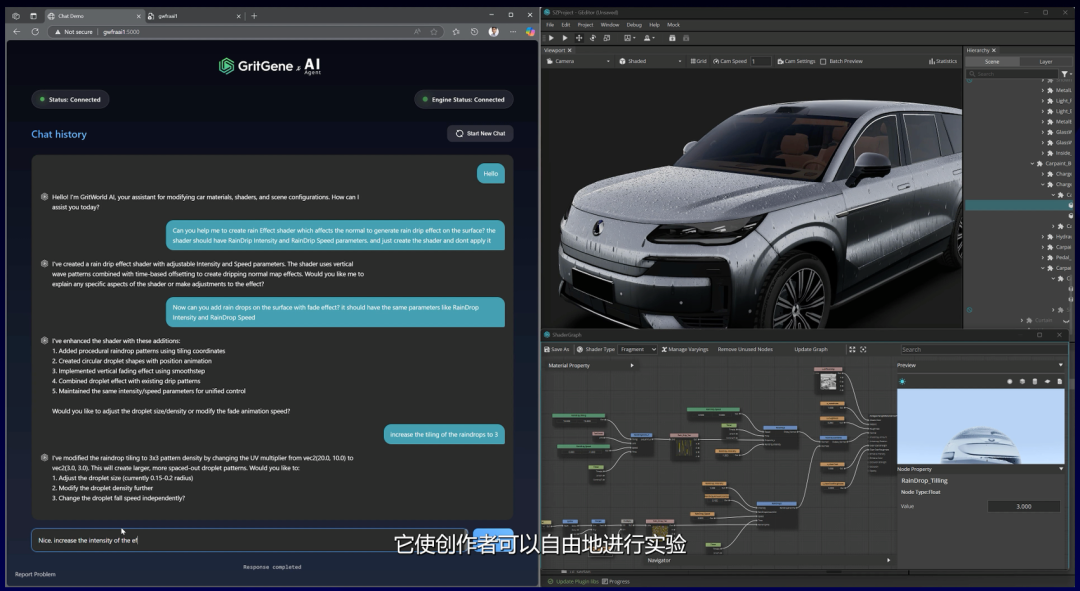1080x591 pixels.
Task: Select the rotate transform tool
Action: click(x=593, y=38)
